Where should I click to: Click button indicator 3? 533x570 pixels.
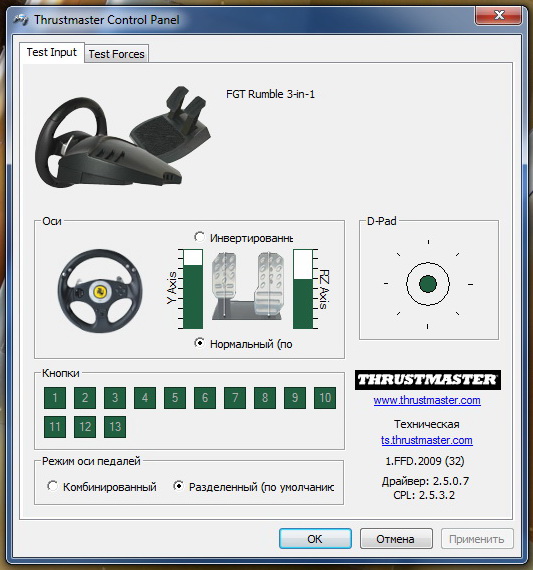[x=115, y=398]
